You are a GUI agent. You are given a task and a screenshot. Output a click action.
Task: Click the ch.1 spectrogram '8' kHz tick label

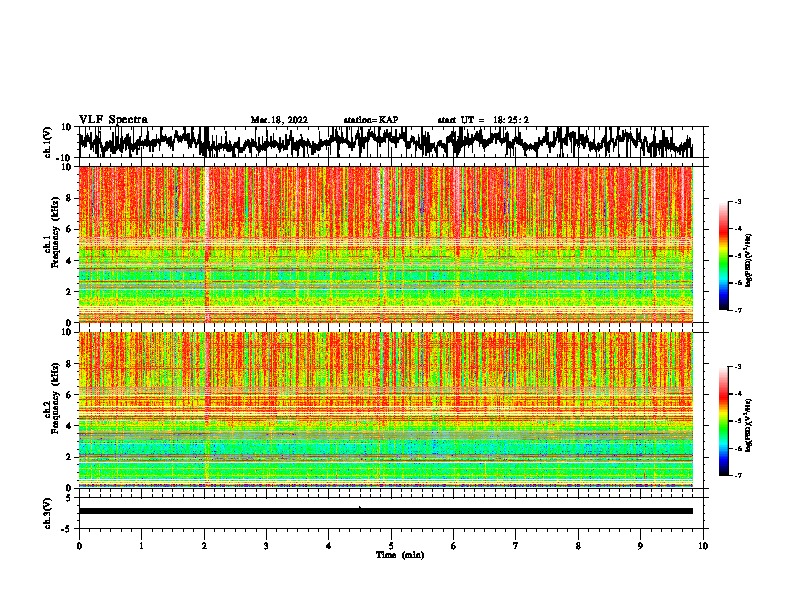point(69,198)
